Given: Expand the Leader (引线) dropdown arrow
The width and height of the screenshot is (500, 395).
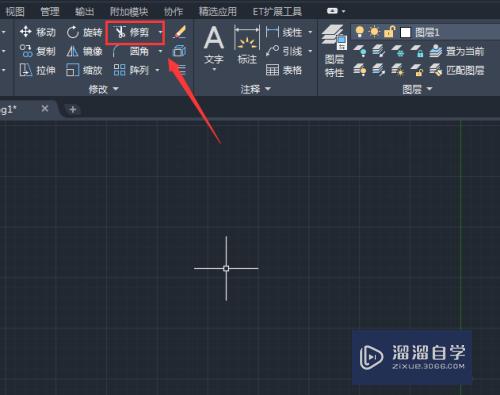Looking at the screenshot, I should 310,51.
